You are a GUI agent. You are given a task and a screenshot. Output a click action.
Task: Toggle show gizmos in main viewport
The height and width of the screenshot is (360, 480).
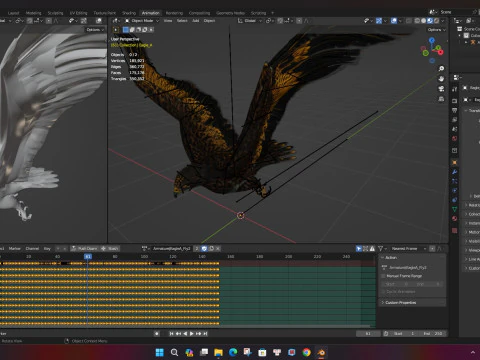(379, 21)
